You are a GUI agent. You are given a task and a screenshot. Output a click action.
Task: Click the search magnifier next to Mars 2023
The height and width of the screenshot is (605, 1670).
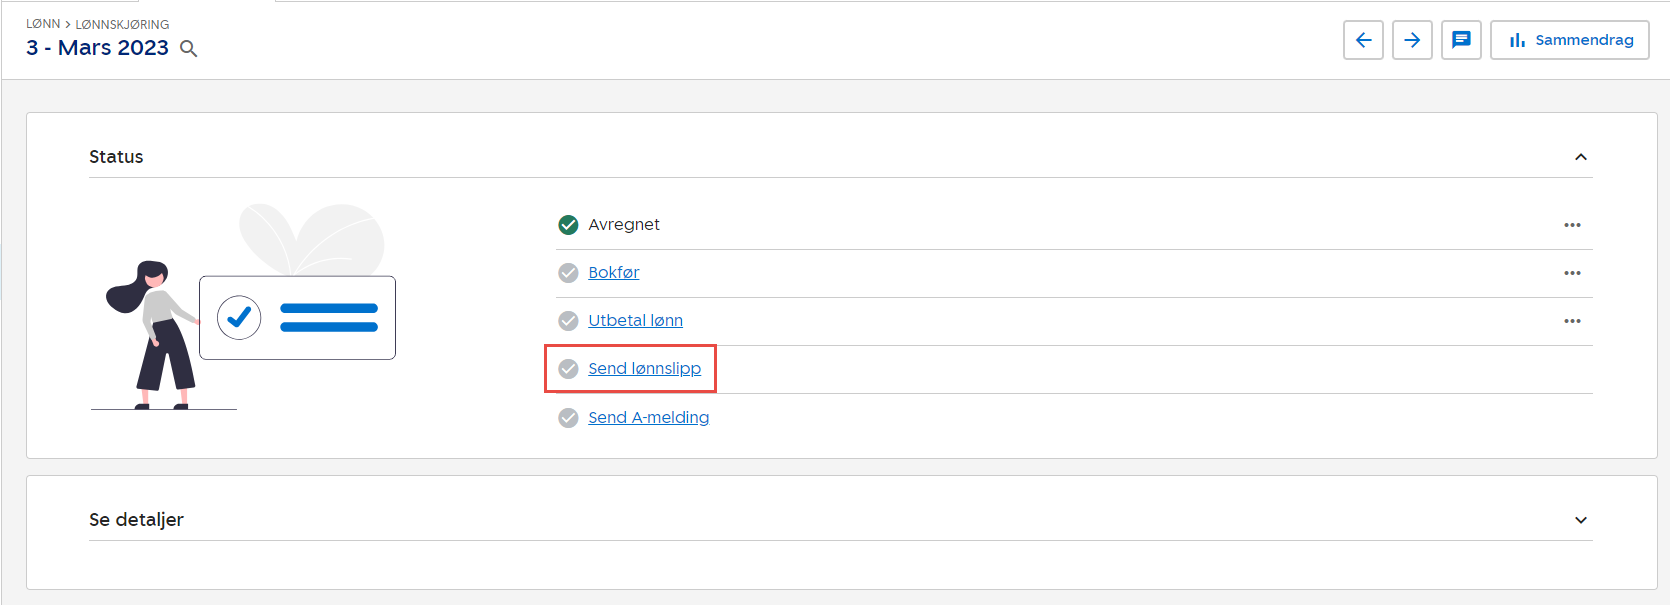[x=188, y=48]
